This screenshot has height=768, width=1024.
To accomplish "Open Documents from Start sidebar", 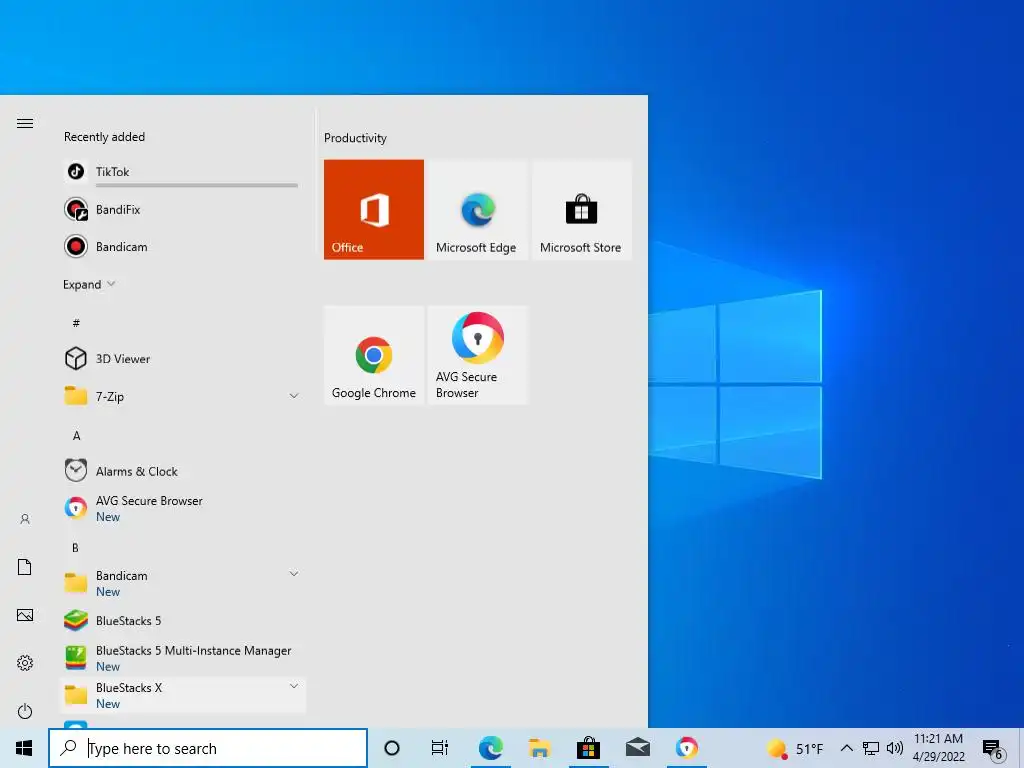I will tap(25, 567).
